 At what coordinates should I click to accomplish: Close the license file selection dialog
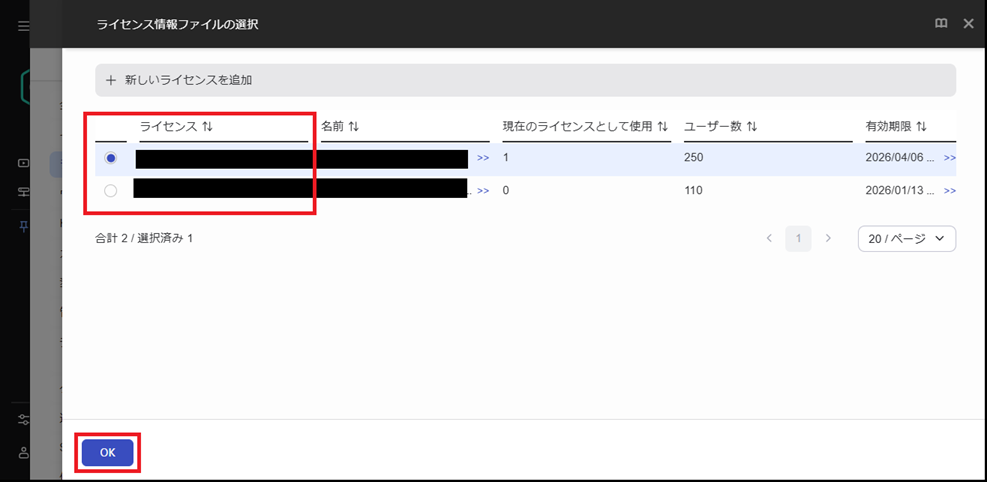coord(969,23)
